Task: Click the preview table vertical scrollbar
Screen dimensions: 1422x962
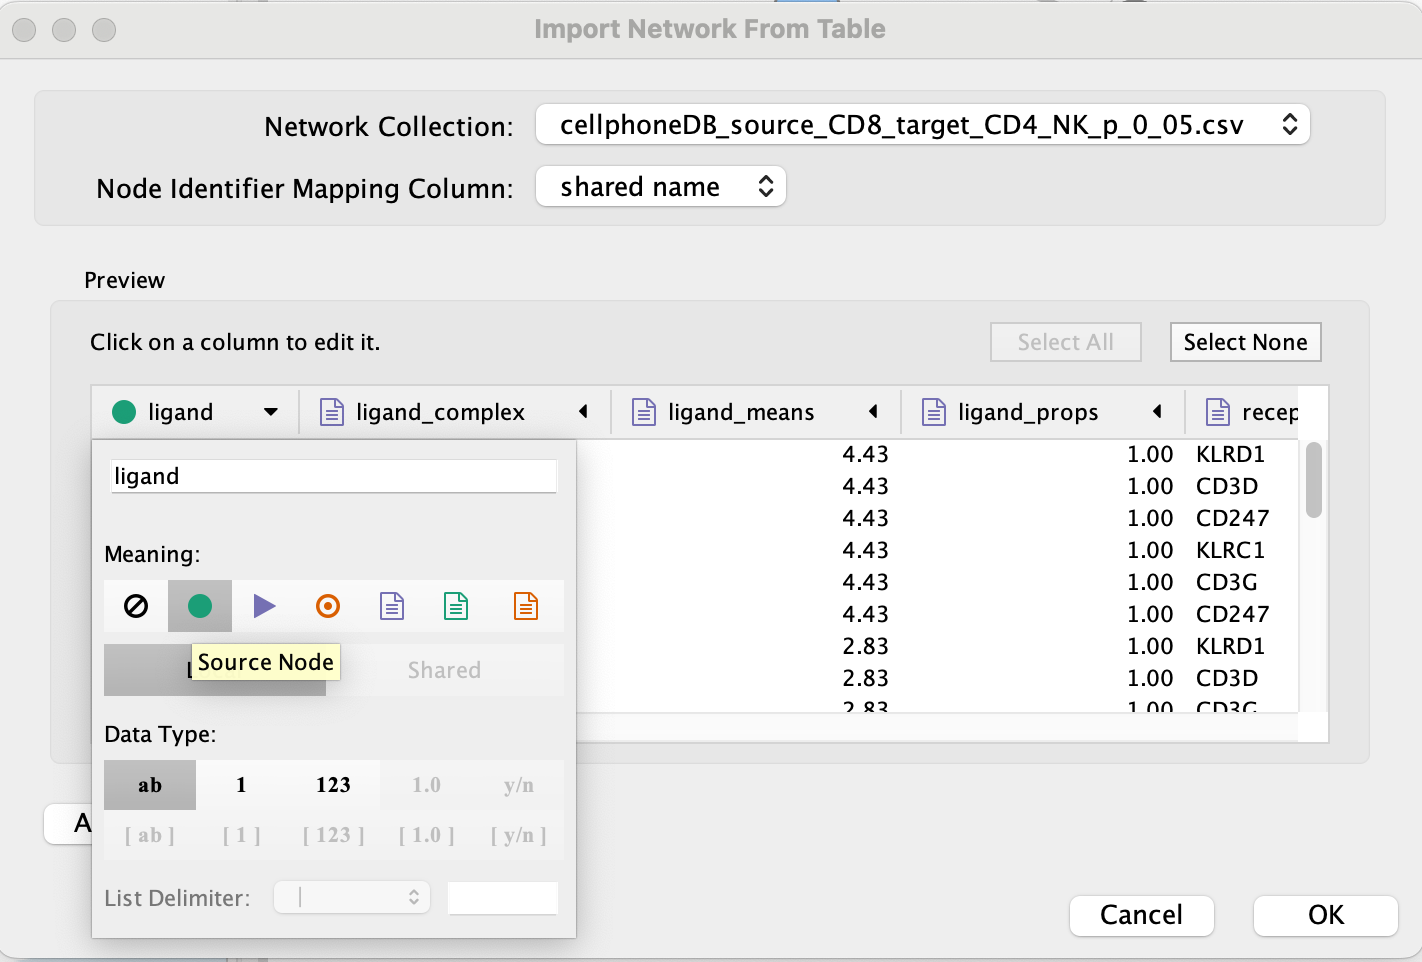Action: pos(1313,481)
